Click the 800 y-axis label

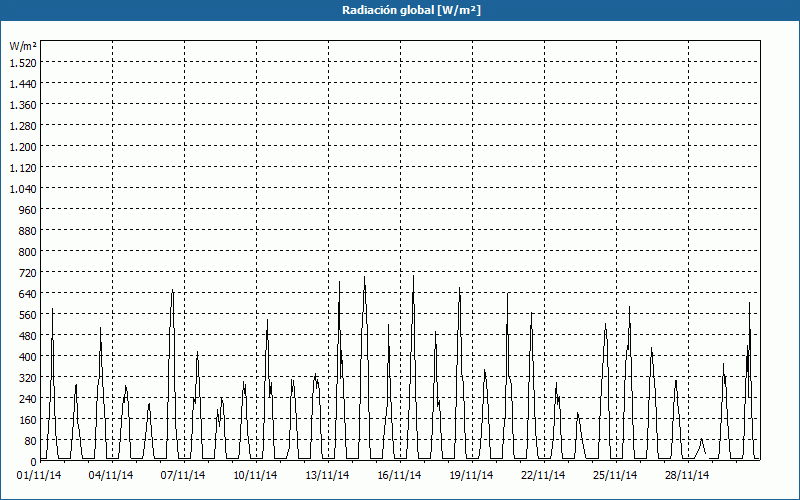pyautogui.click(x=28, y=252)
